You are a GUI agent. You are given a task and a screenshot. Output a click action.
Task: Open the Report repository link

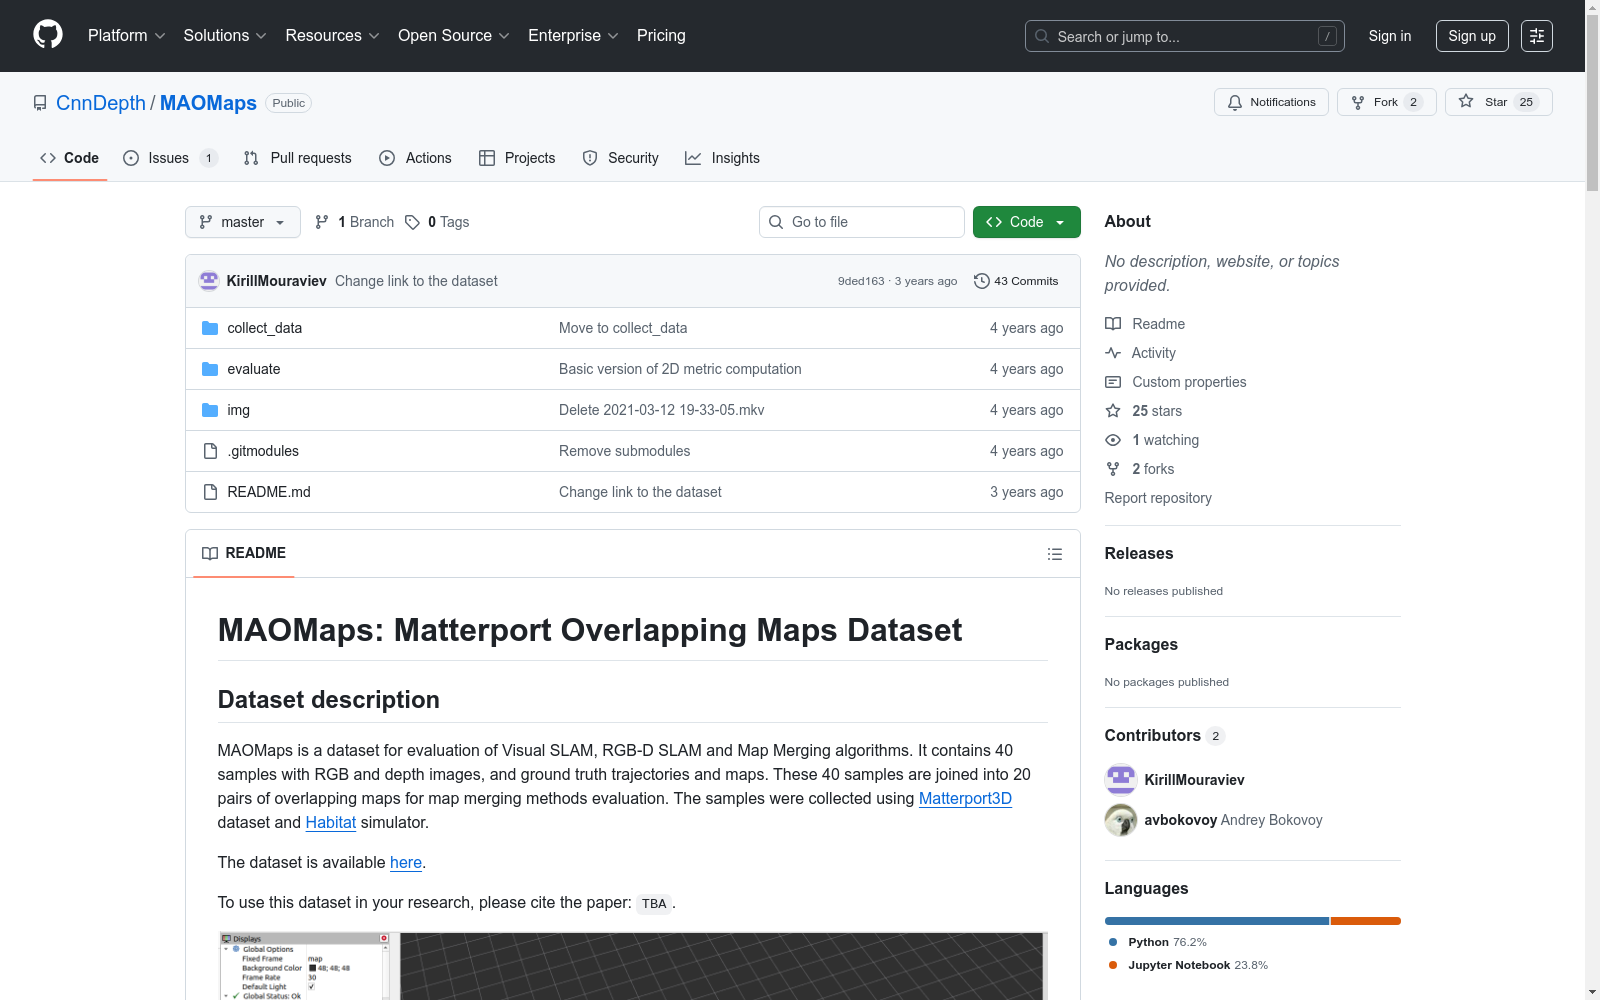coord(1158,498)
